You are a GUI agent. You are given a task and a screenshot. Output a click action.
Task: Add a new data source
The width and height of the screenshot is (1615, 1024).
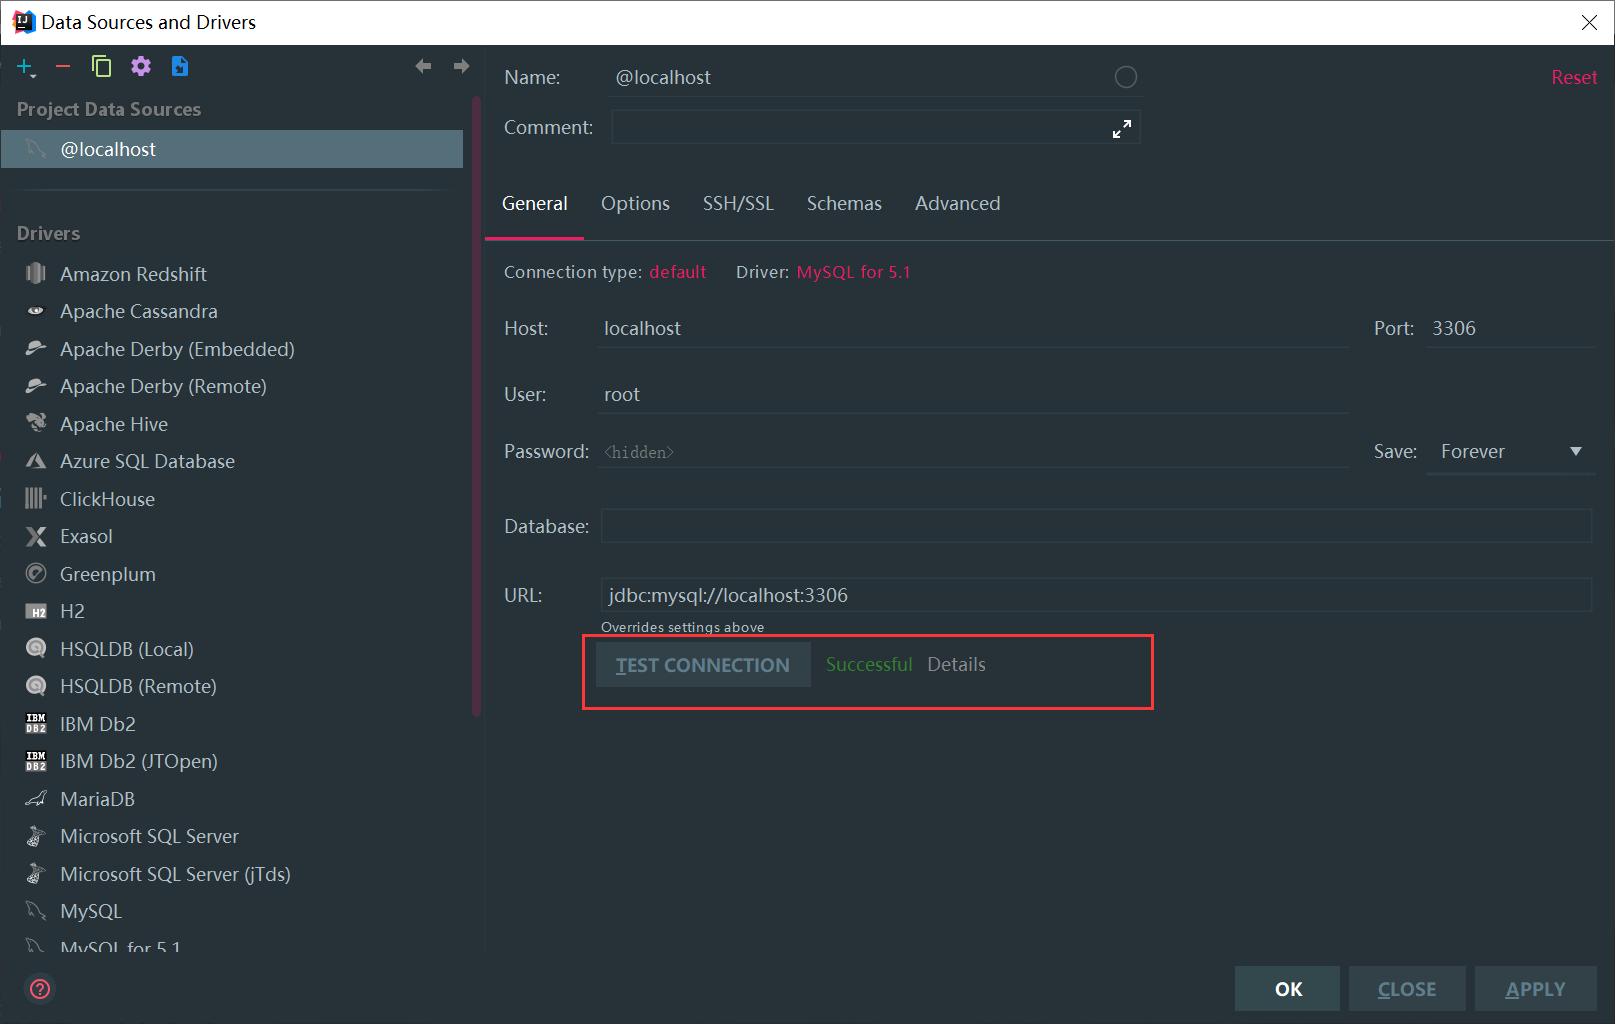22,66
